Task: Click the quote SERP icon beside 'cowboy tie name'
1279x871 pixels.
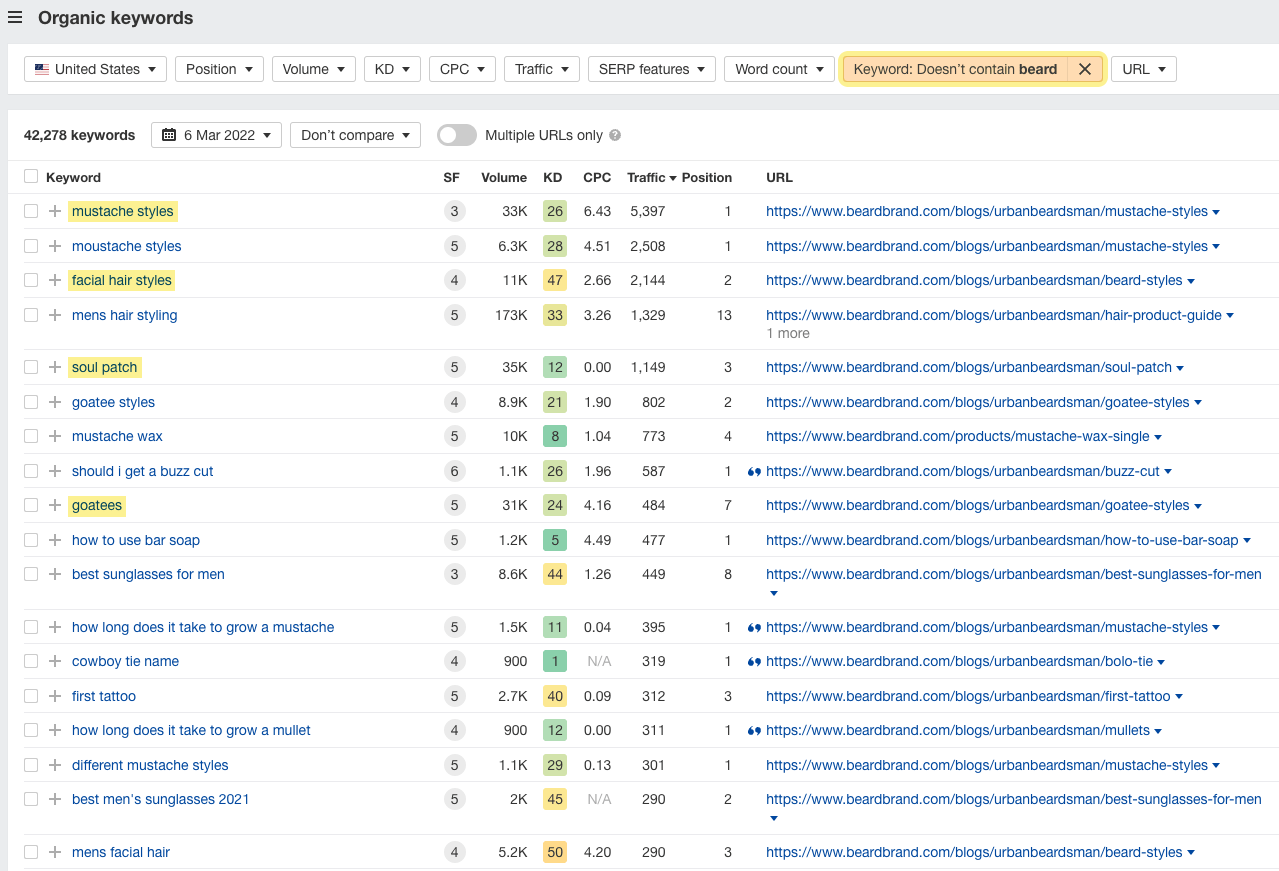Action: 753,661
